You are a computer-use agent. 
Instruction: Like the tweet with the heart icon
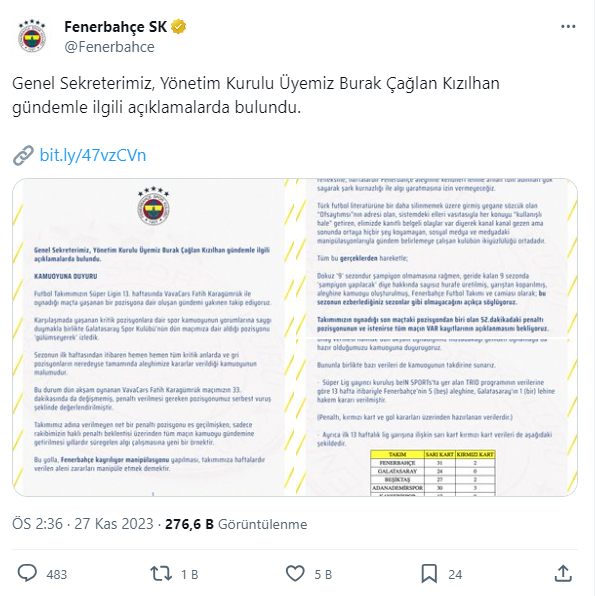(295, 574)
